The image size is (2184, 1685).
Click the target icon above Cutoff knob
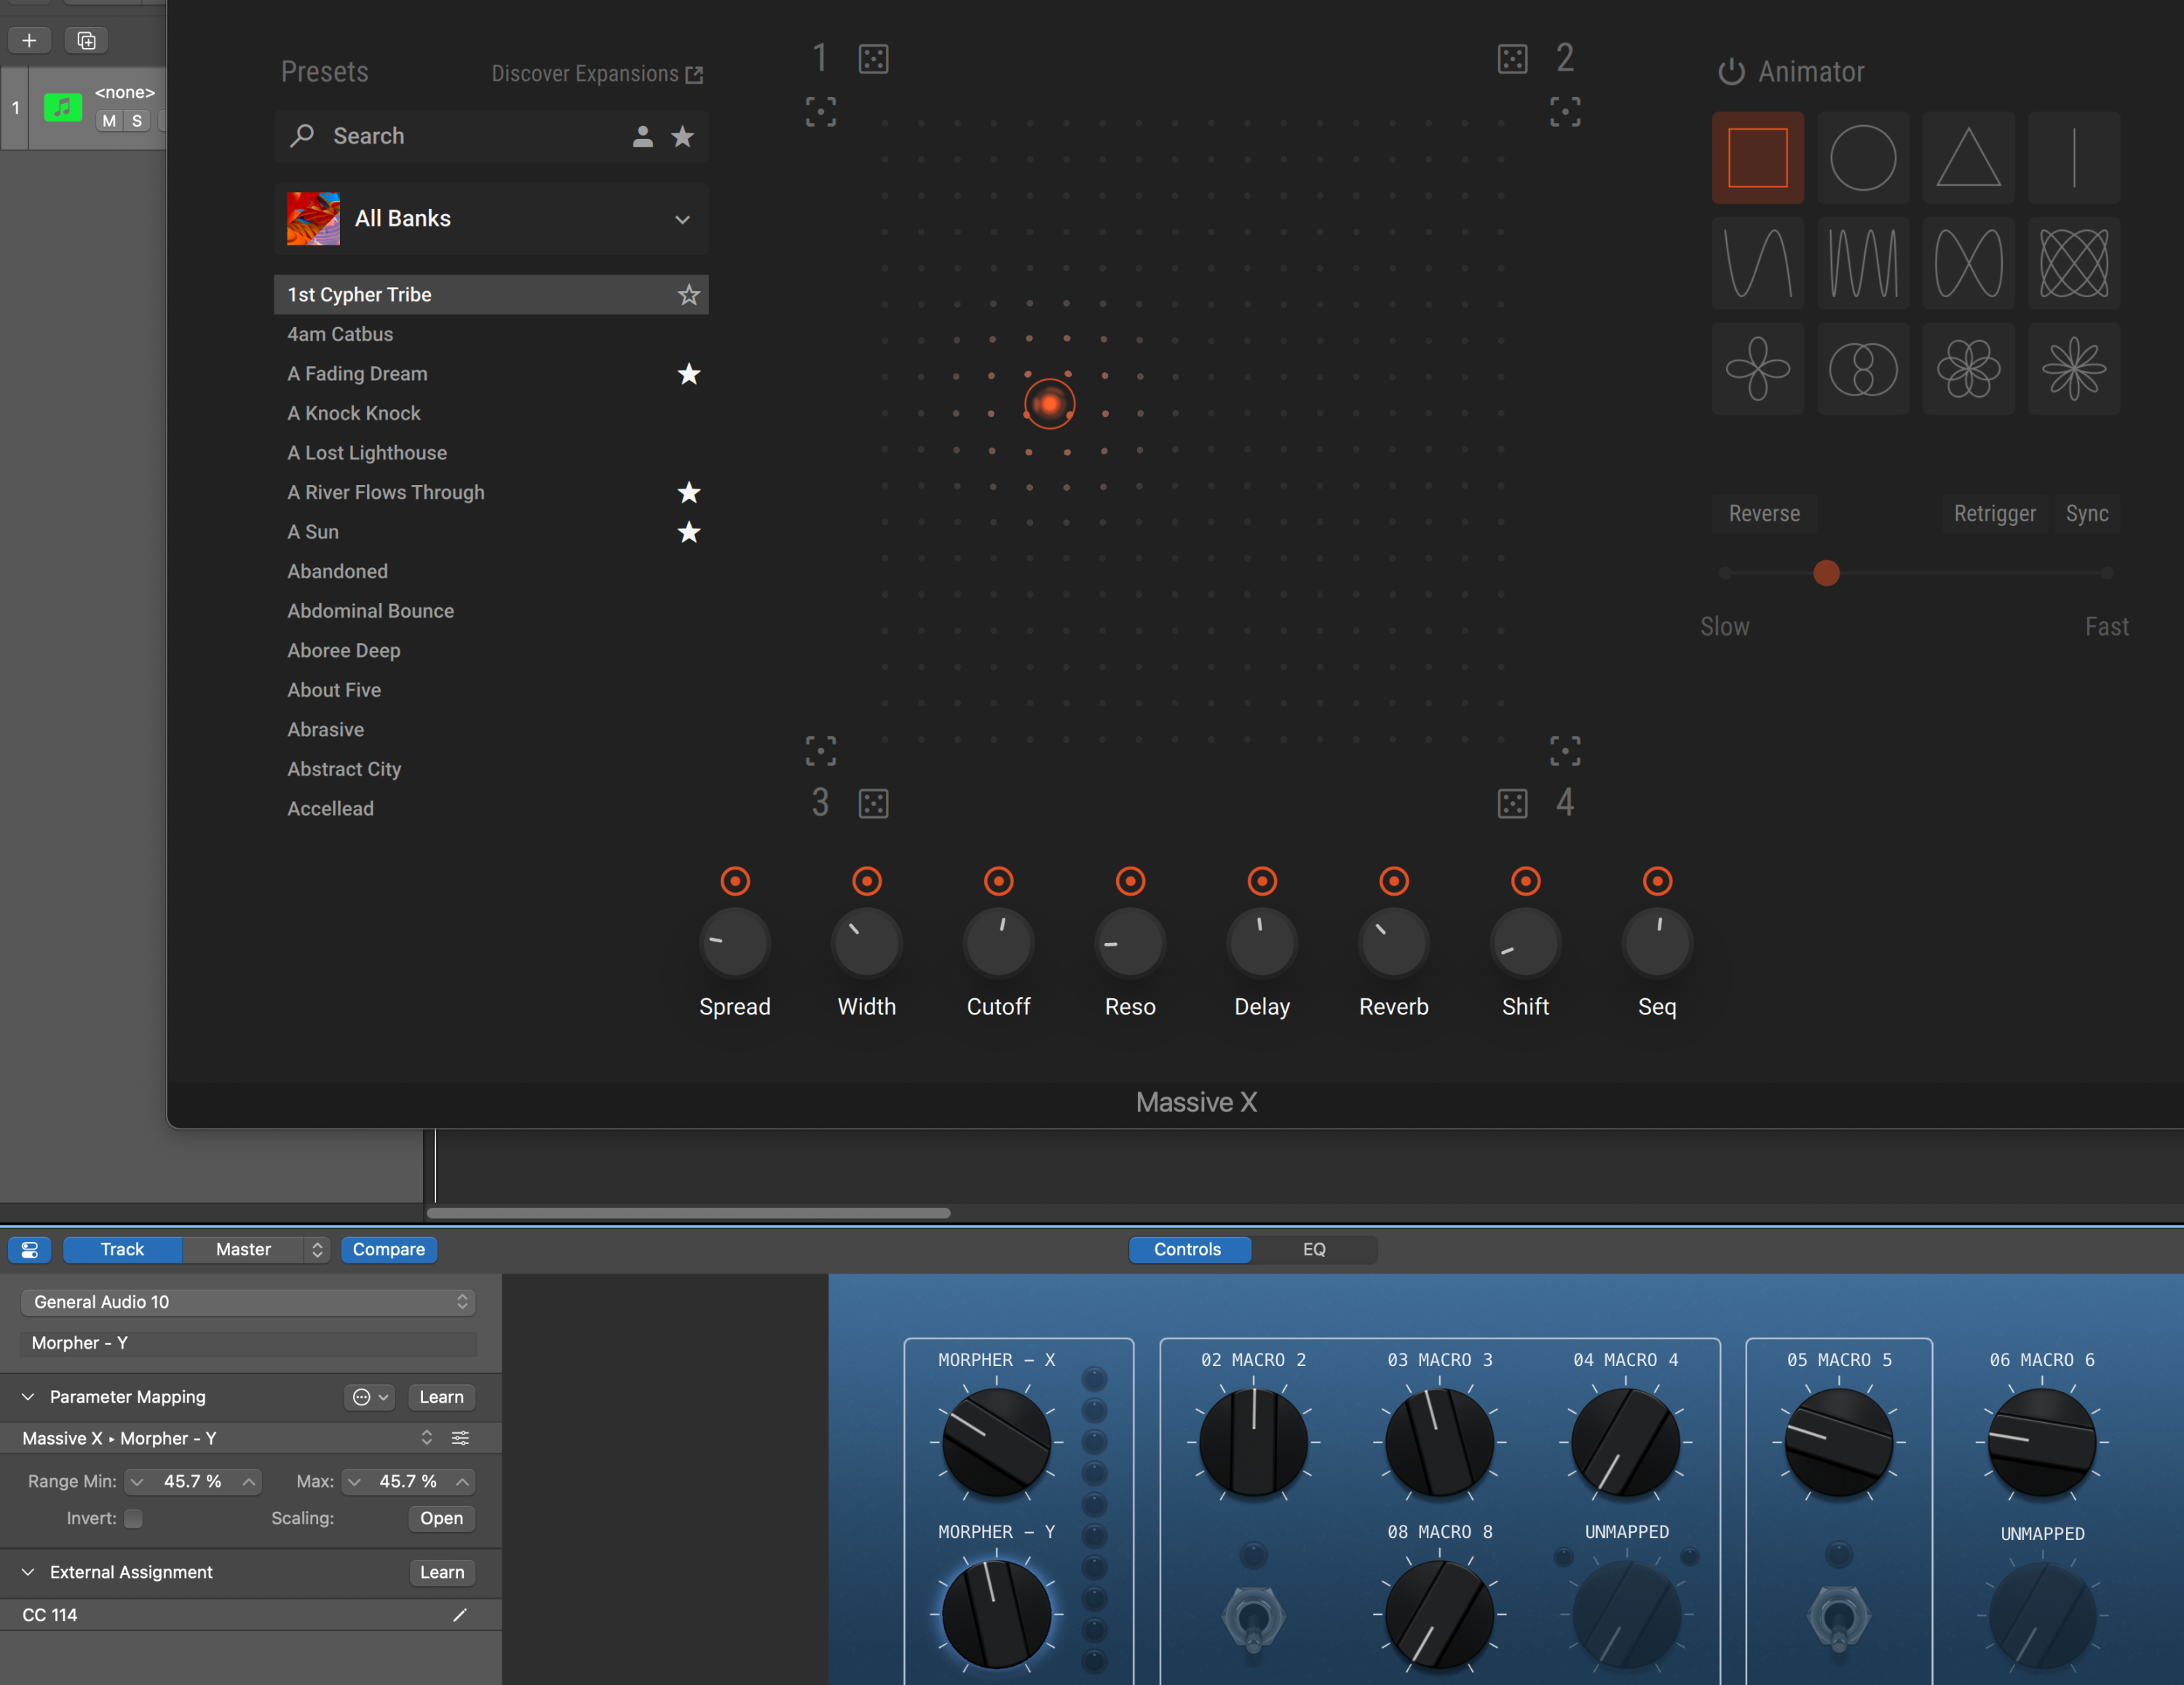tap(998, 881)
